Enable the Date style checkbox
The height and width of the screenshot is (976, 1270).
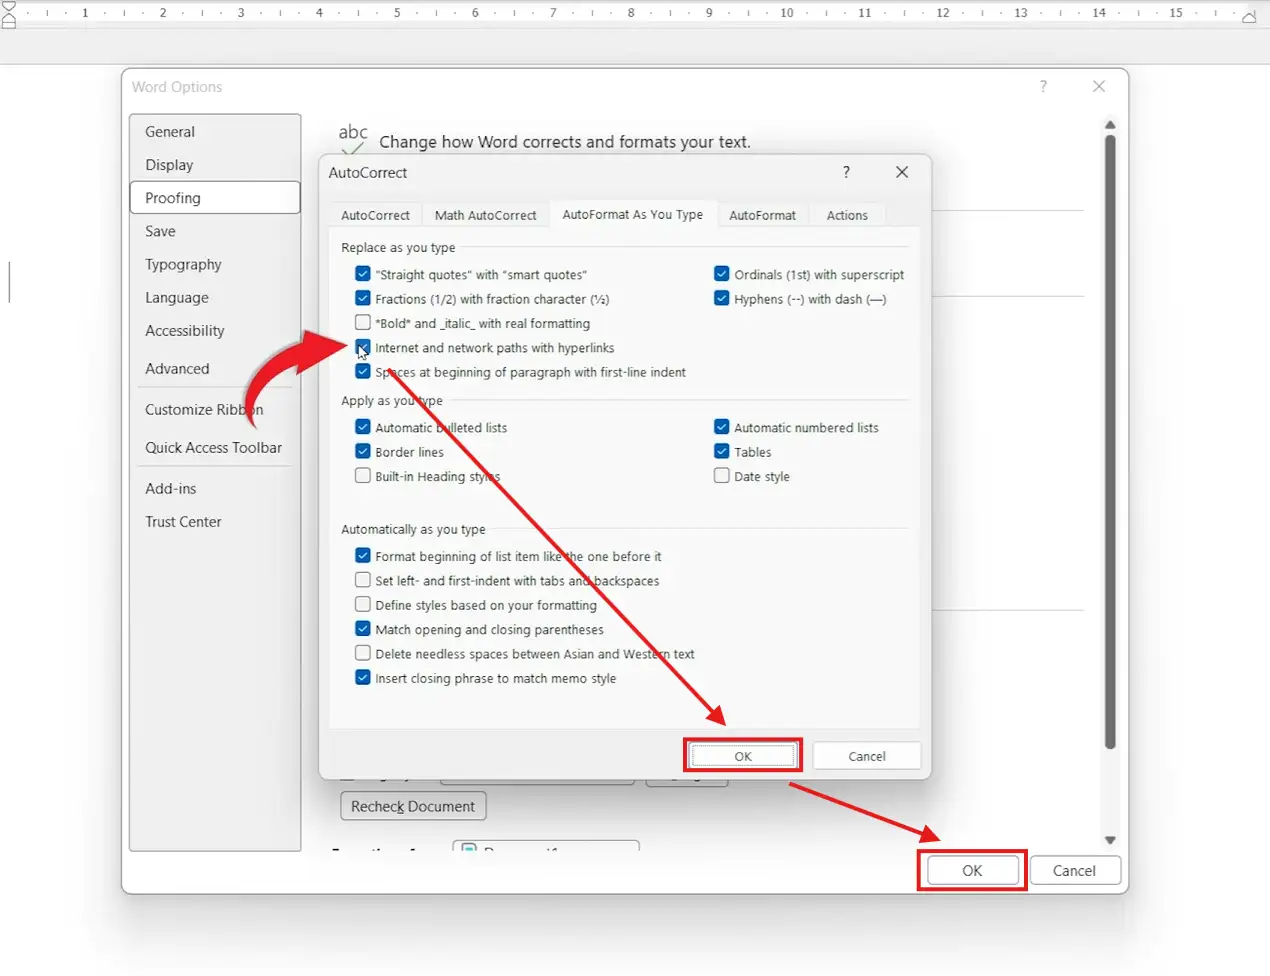(722, 475)
